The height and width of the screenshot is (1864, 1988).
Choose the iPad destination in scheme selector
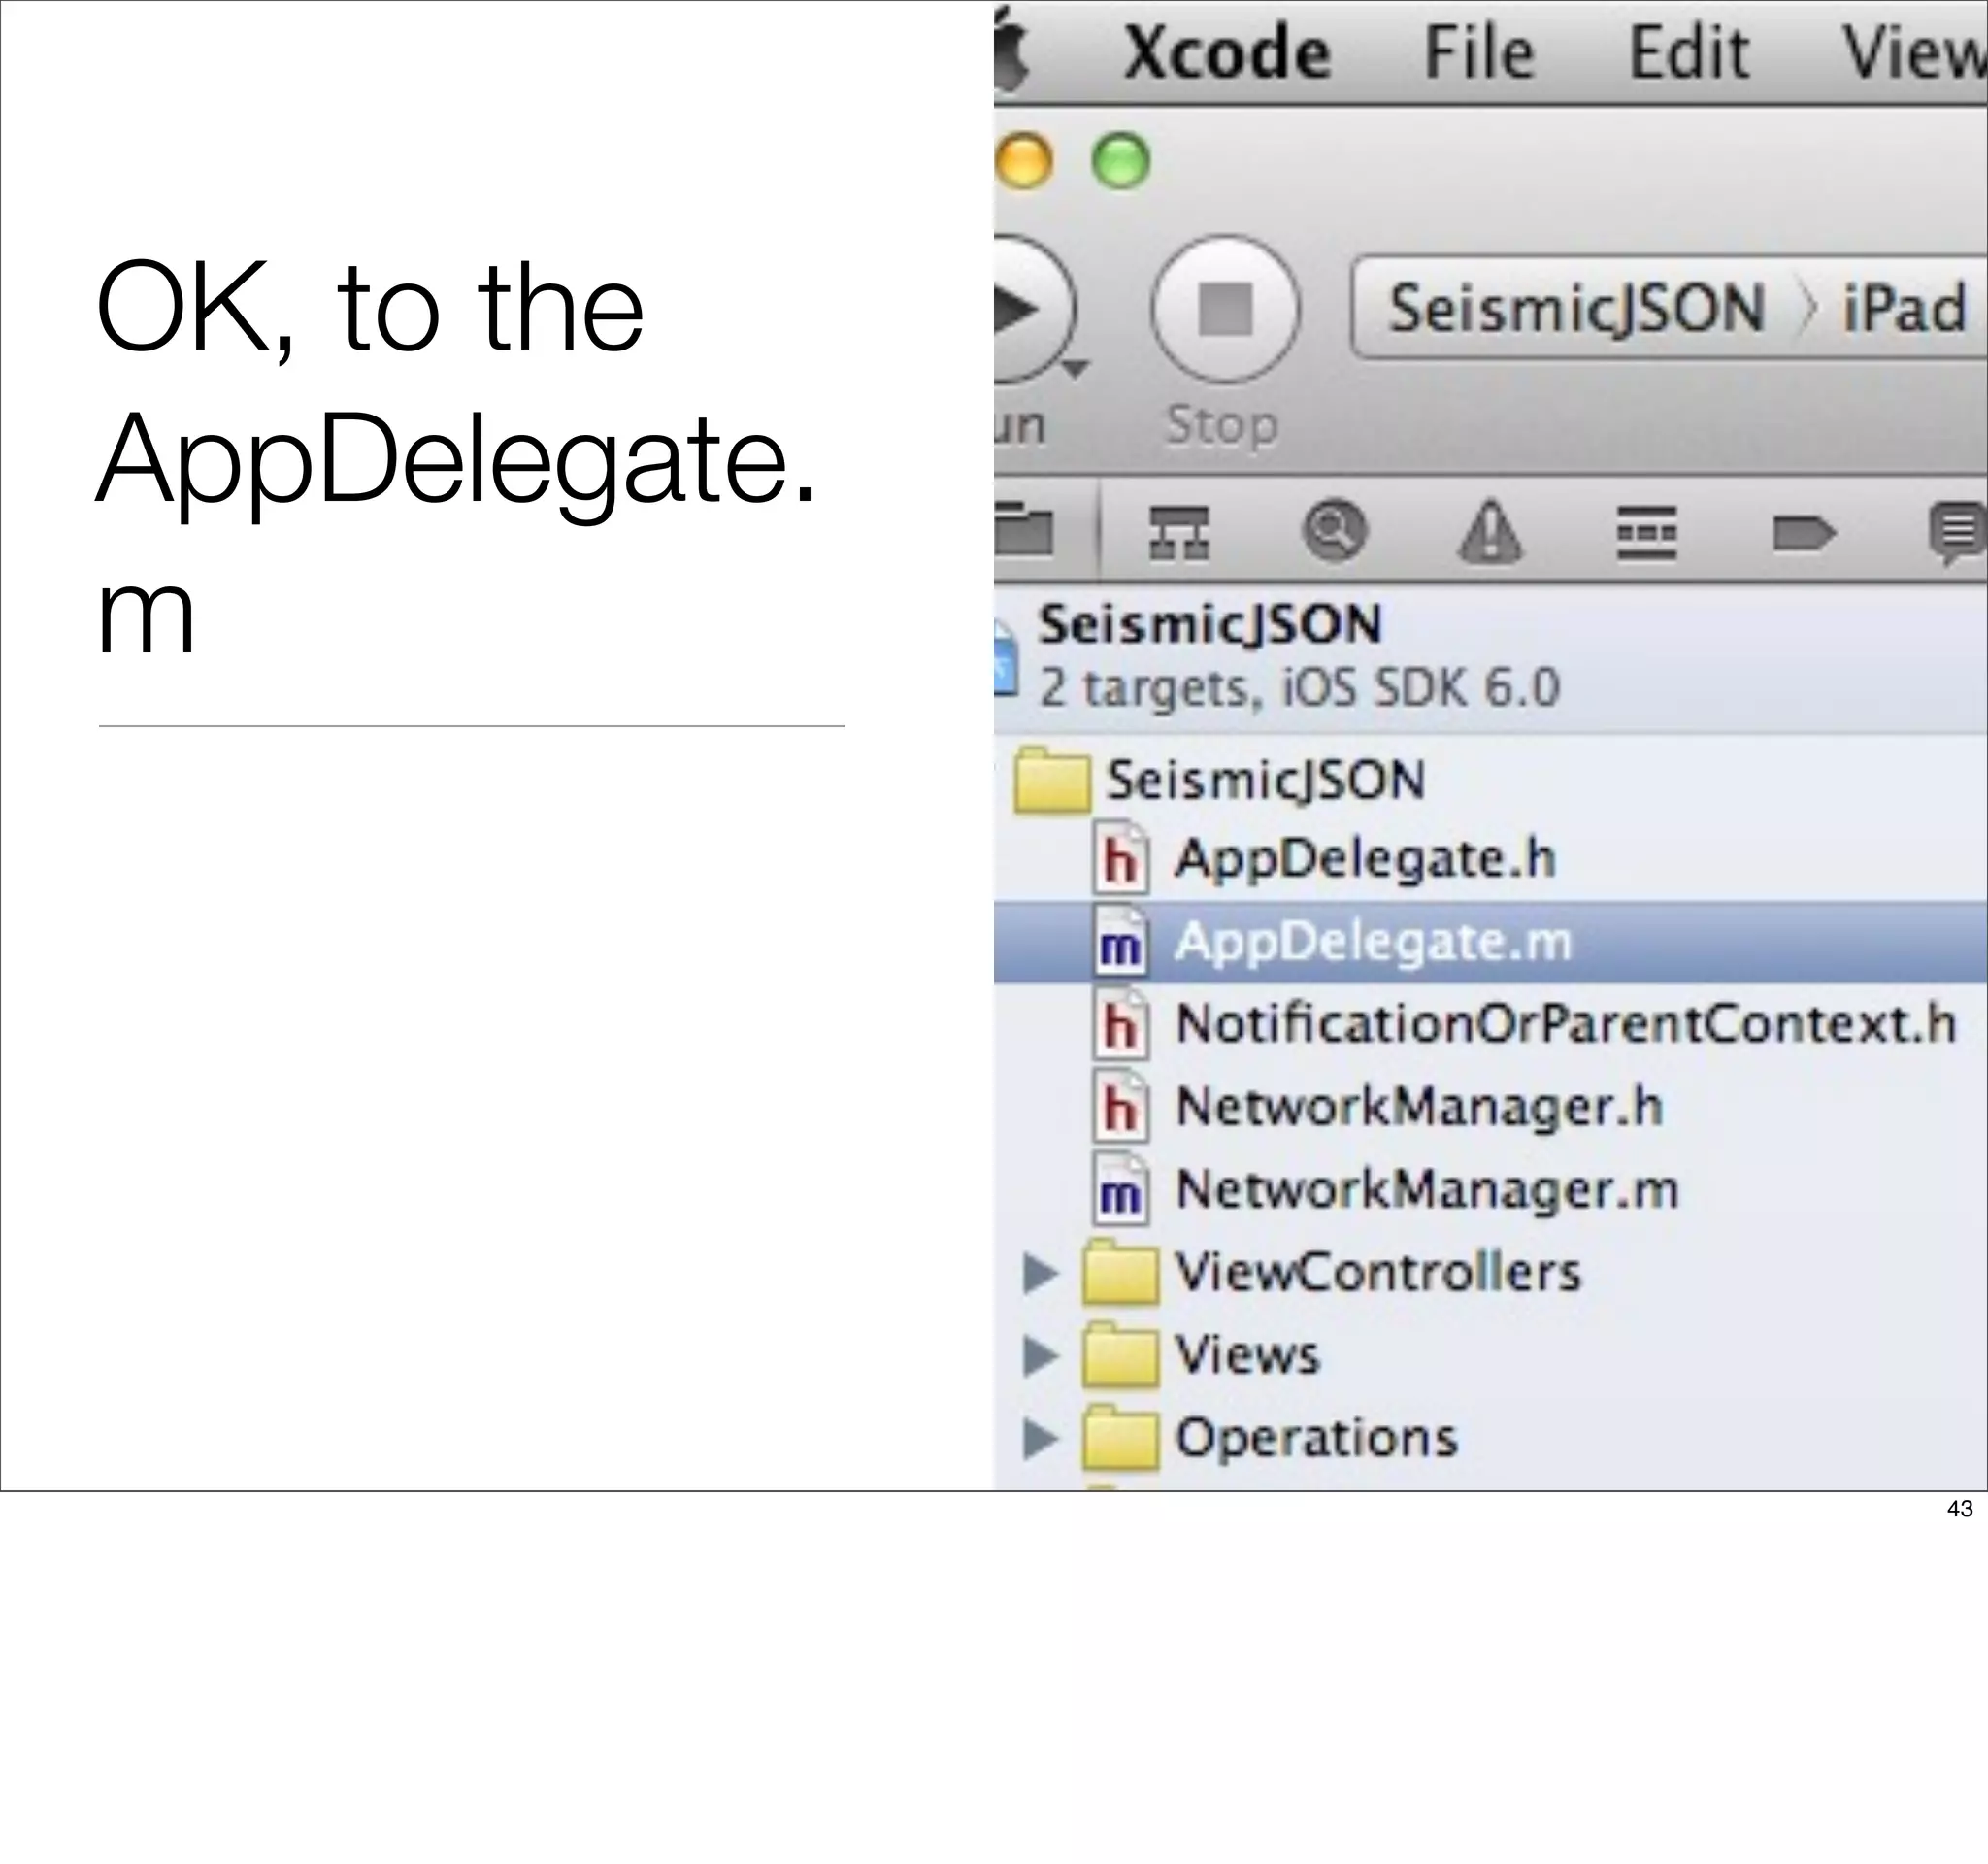[x=1904, y=308]
